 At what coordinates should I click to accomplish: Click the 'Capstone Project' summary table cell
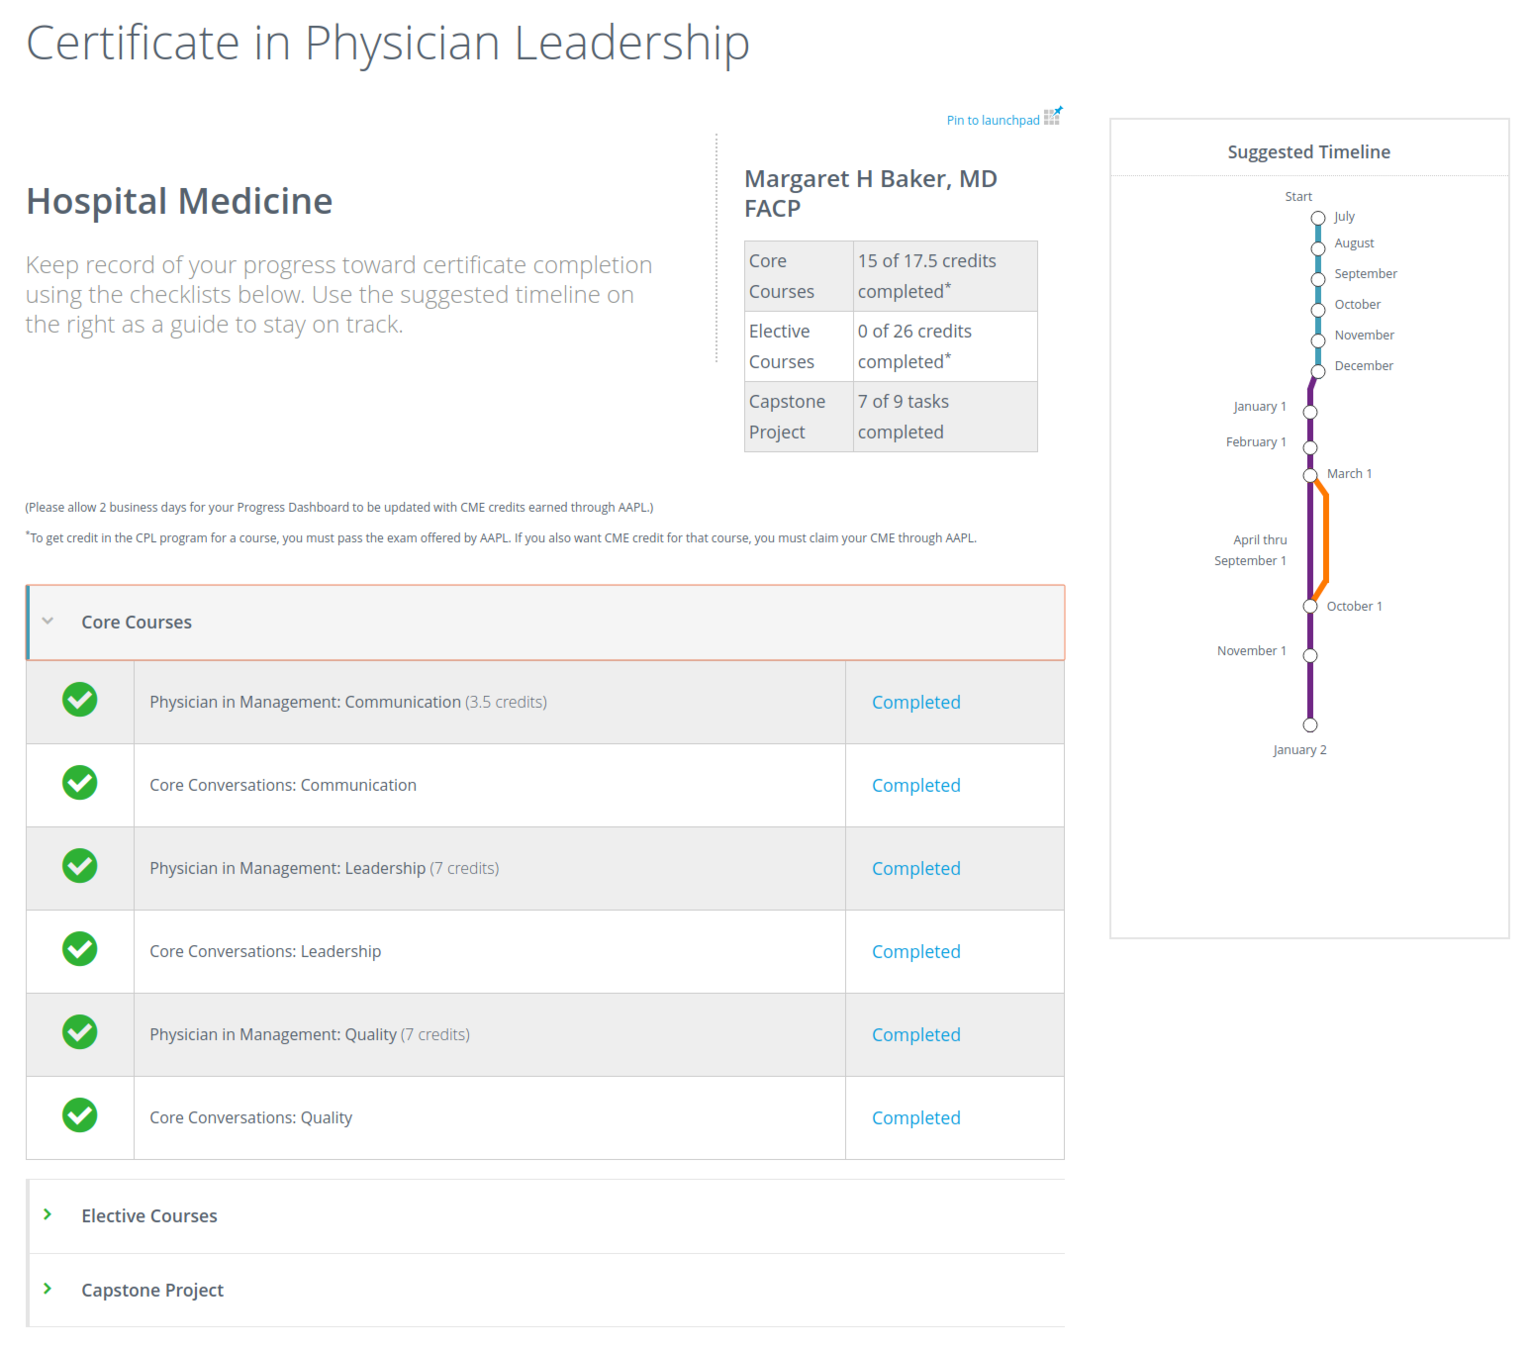coord(799,416)
